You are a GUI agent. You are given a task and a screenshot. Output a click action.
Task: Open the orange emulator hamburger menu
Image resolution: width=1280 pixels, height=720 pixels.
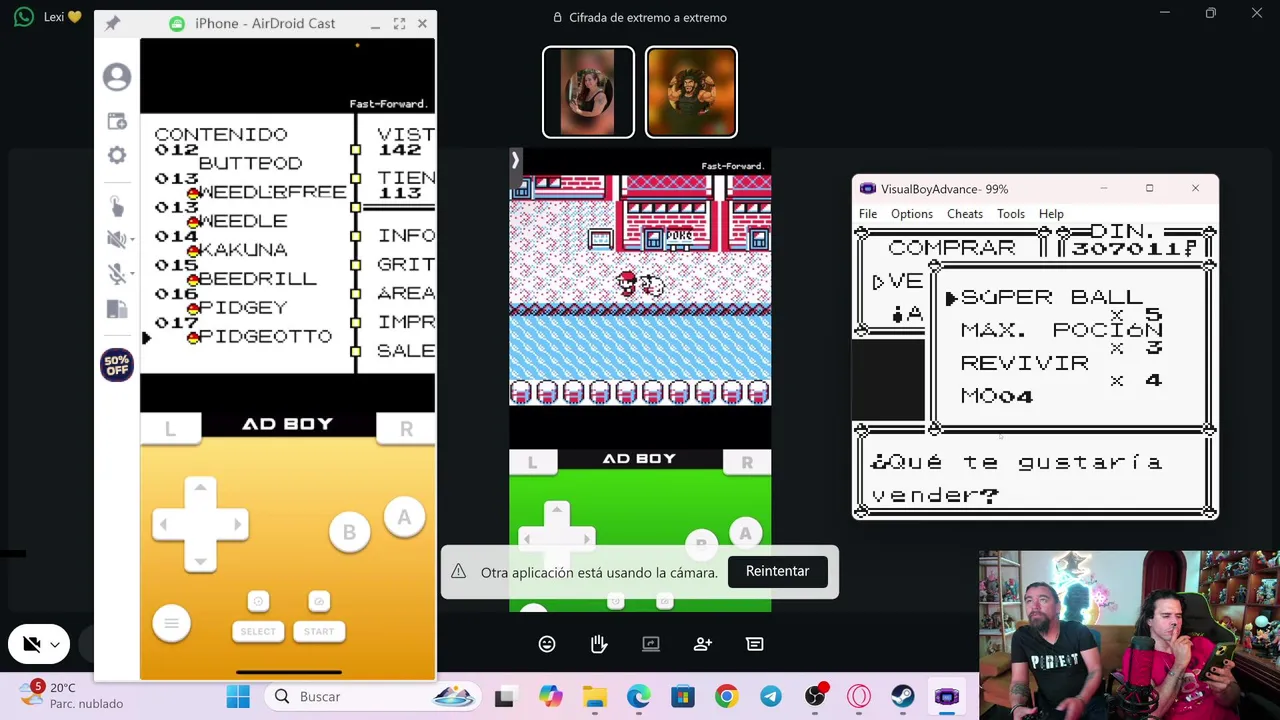171,624
